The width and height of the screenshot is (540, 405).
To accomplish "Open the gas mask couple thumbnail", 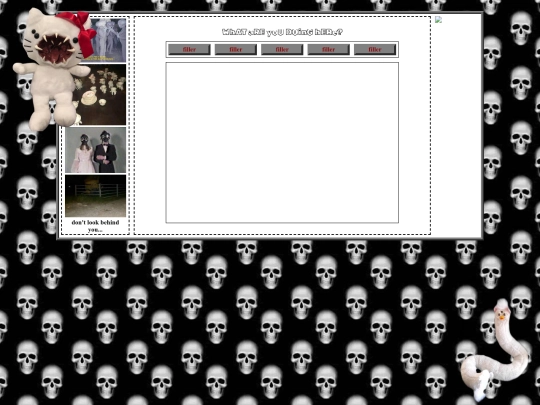I will pyautogui.click(x=95, y=150).
